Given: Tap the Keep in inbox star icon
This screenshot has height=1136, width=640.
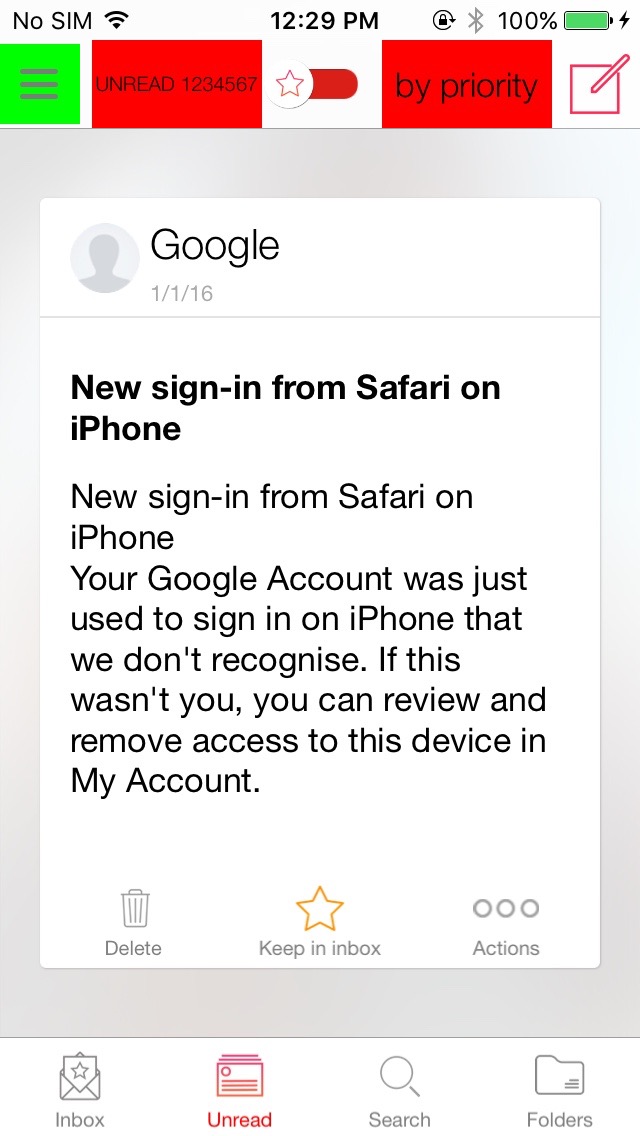Looking at the screenshot, I should click(320, 909).
